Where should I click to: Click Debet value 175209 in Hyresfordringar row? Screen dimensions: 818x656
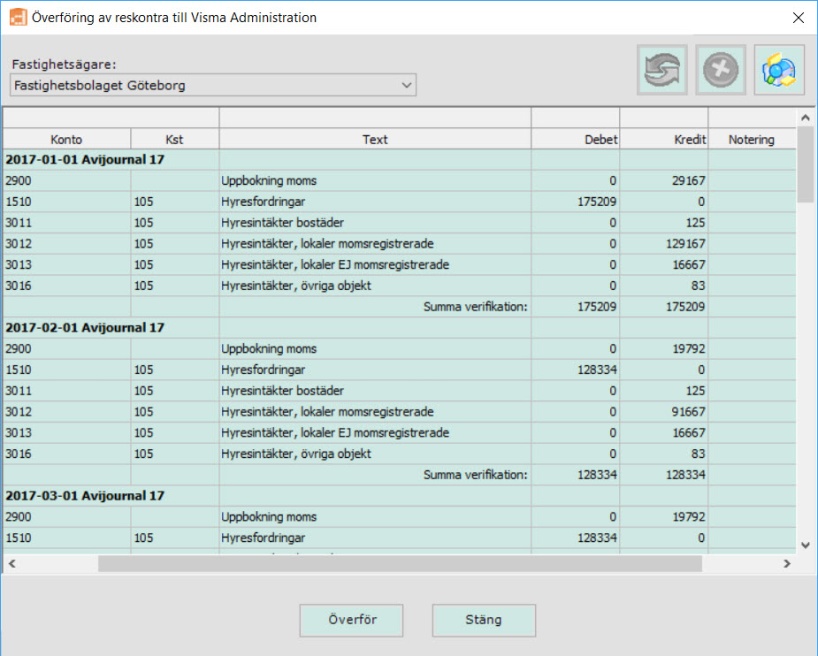click(597, 201)
